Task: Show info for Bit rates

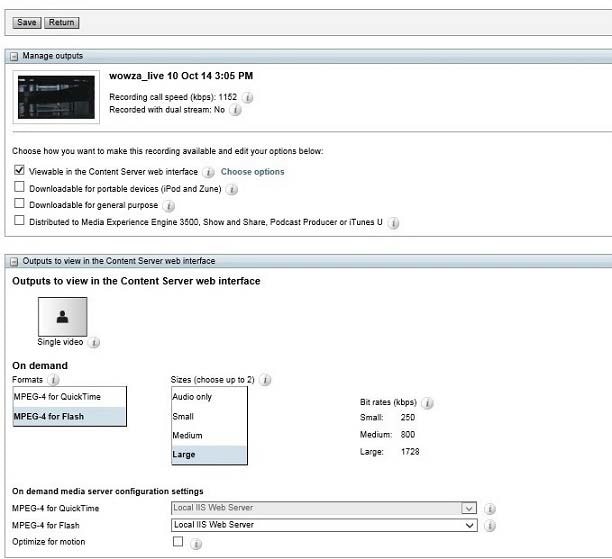Action: [428, 403]
